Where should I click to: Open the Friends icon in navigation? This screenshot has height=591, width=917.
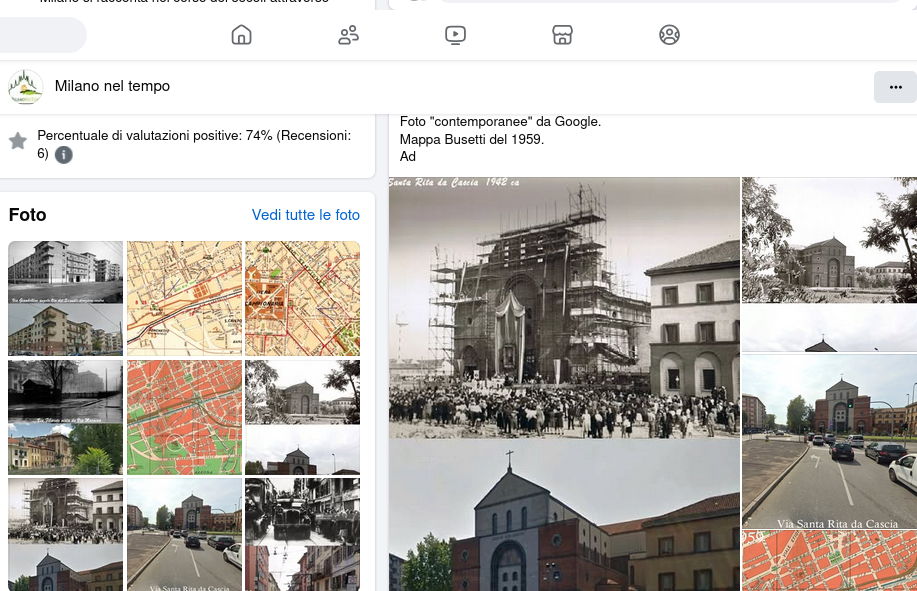click(348, 35)
